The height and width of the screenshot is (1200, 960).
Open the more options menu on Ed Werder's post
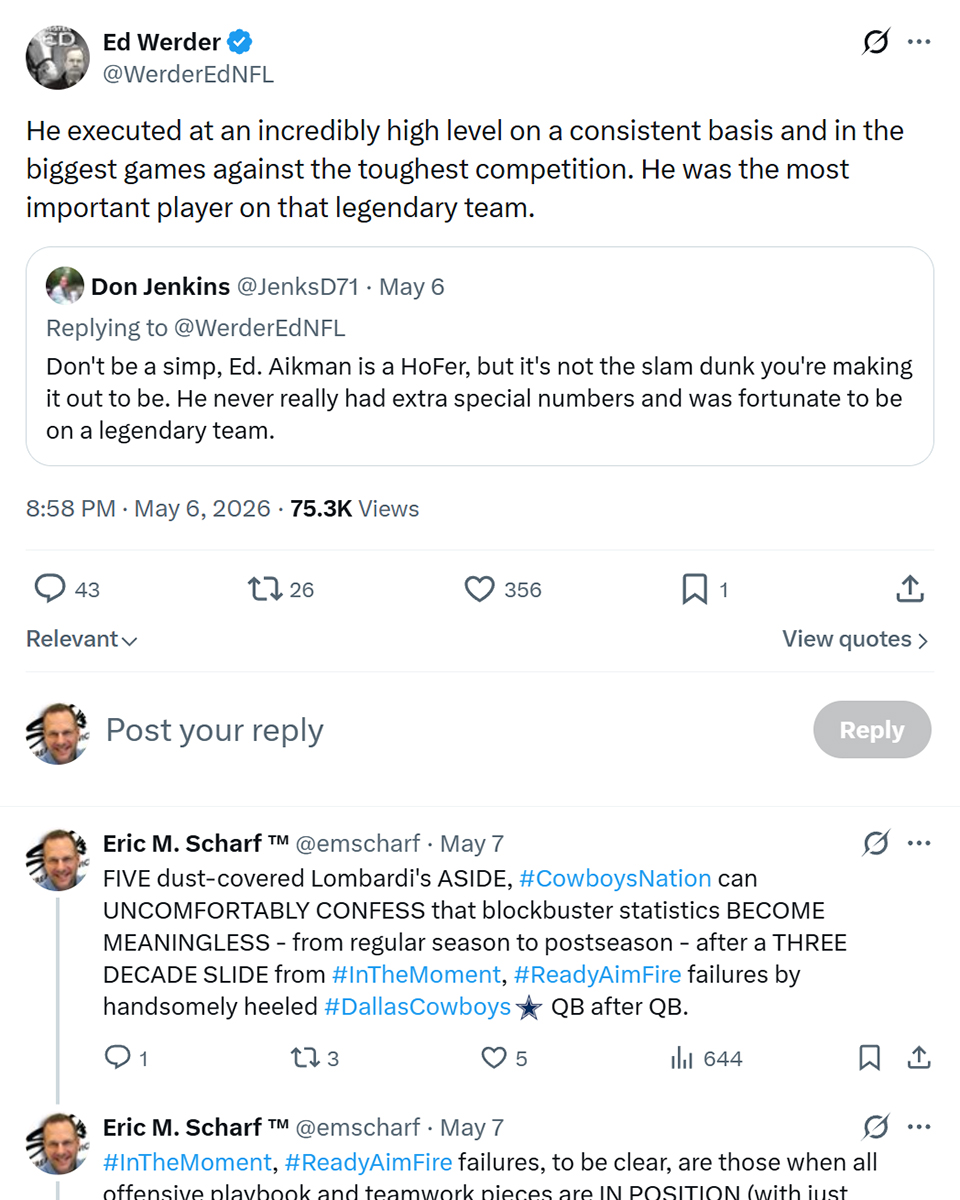click(x=919, y=42)
